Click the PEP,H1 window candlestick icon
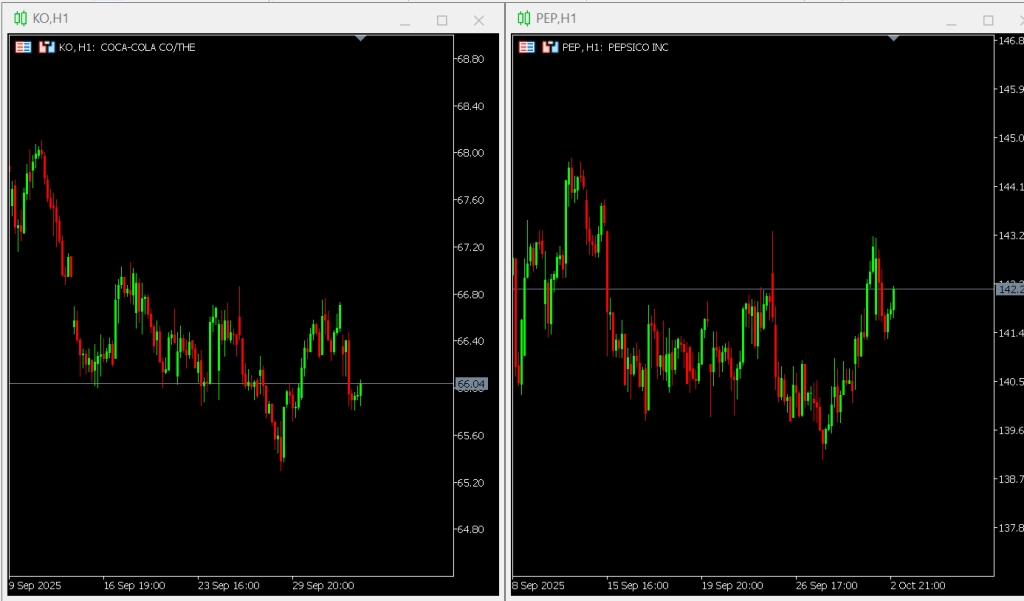 (x=524, y=19)
